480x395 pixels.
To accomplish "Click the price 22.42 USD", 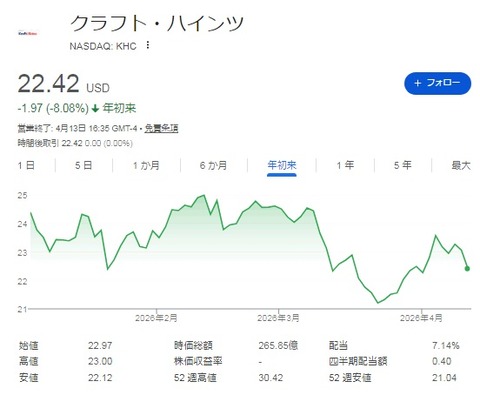I will [63, 84].
